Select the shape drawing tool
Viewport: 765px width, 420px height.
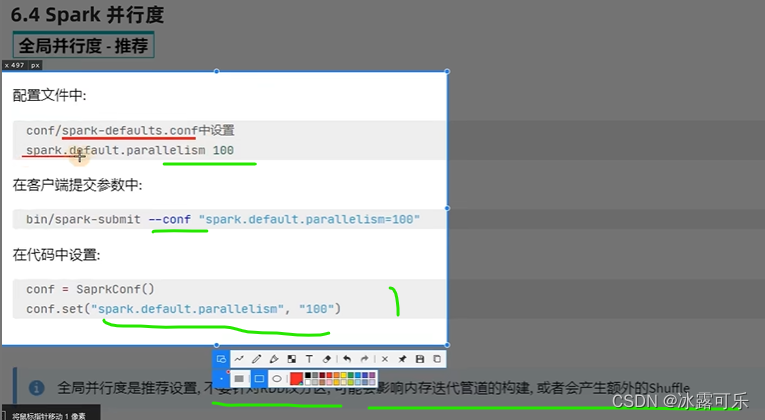tap(221, 359)
